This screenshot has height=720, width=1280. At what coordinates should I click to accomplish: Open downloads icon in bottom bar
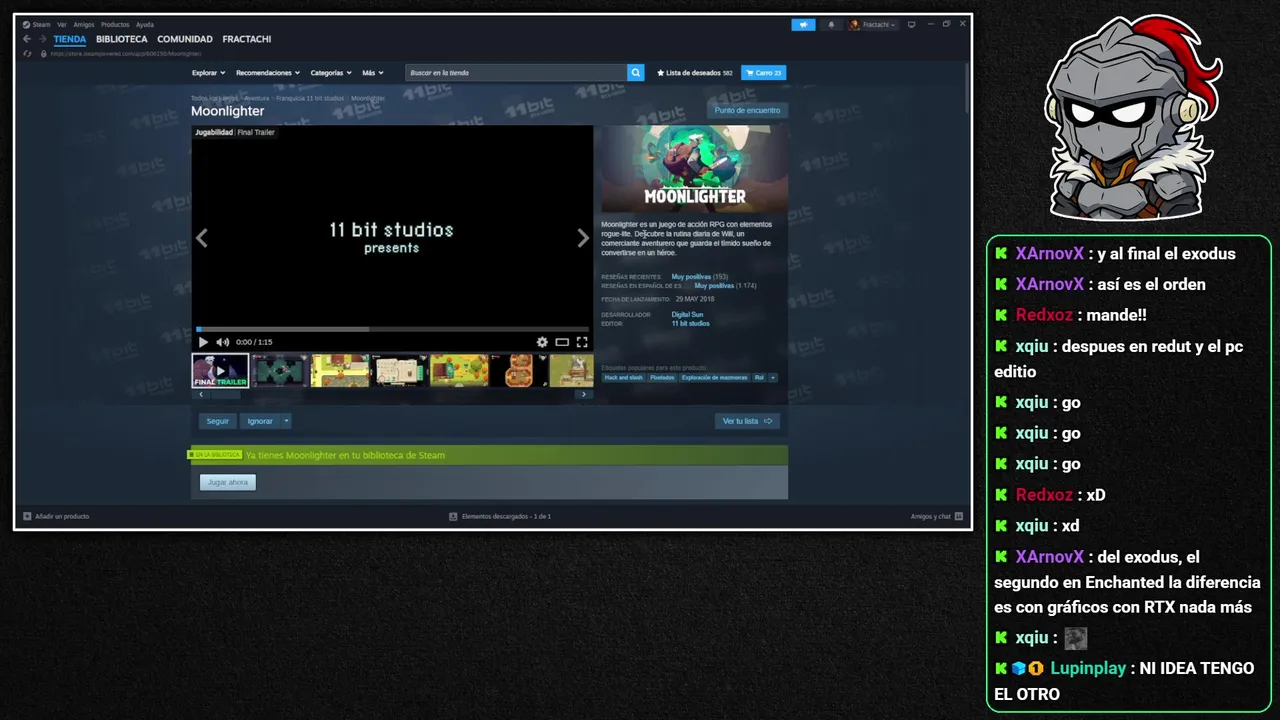coord(453,516)
